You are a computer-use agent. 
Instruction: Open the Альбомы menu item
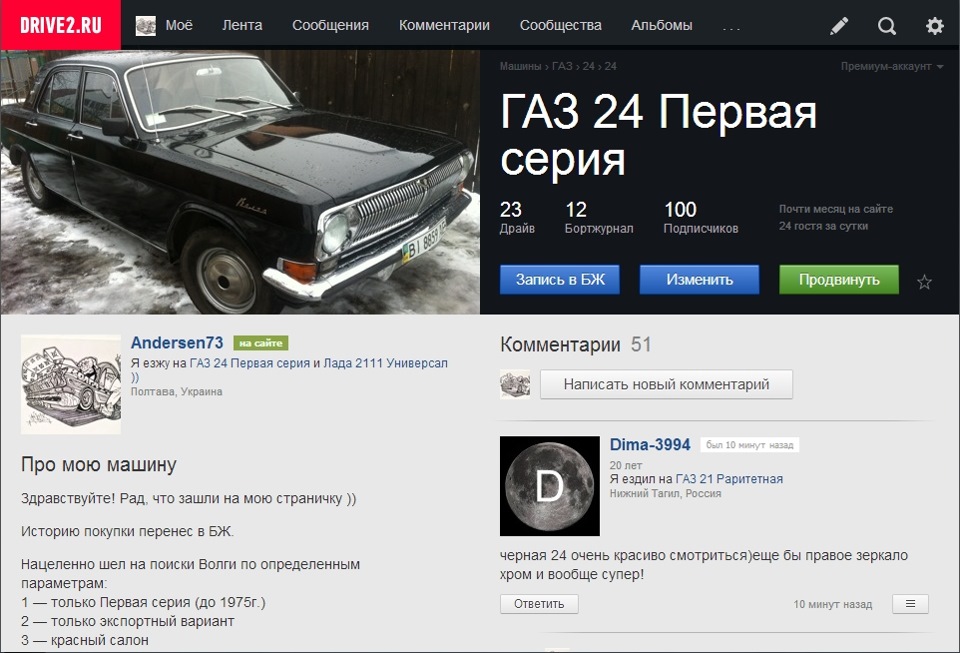pyautogui.click(x=662, y=25)
